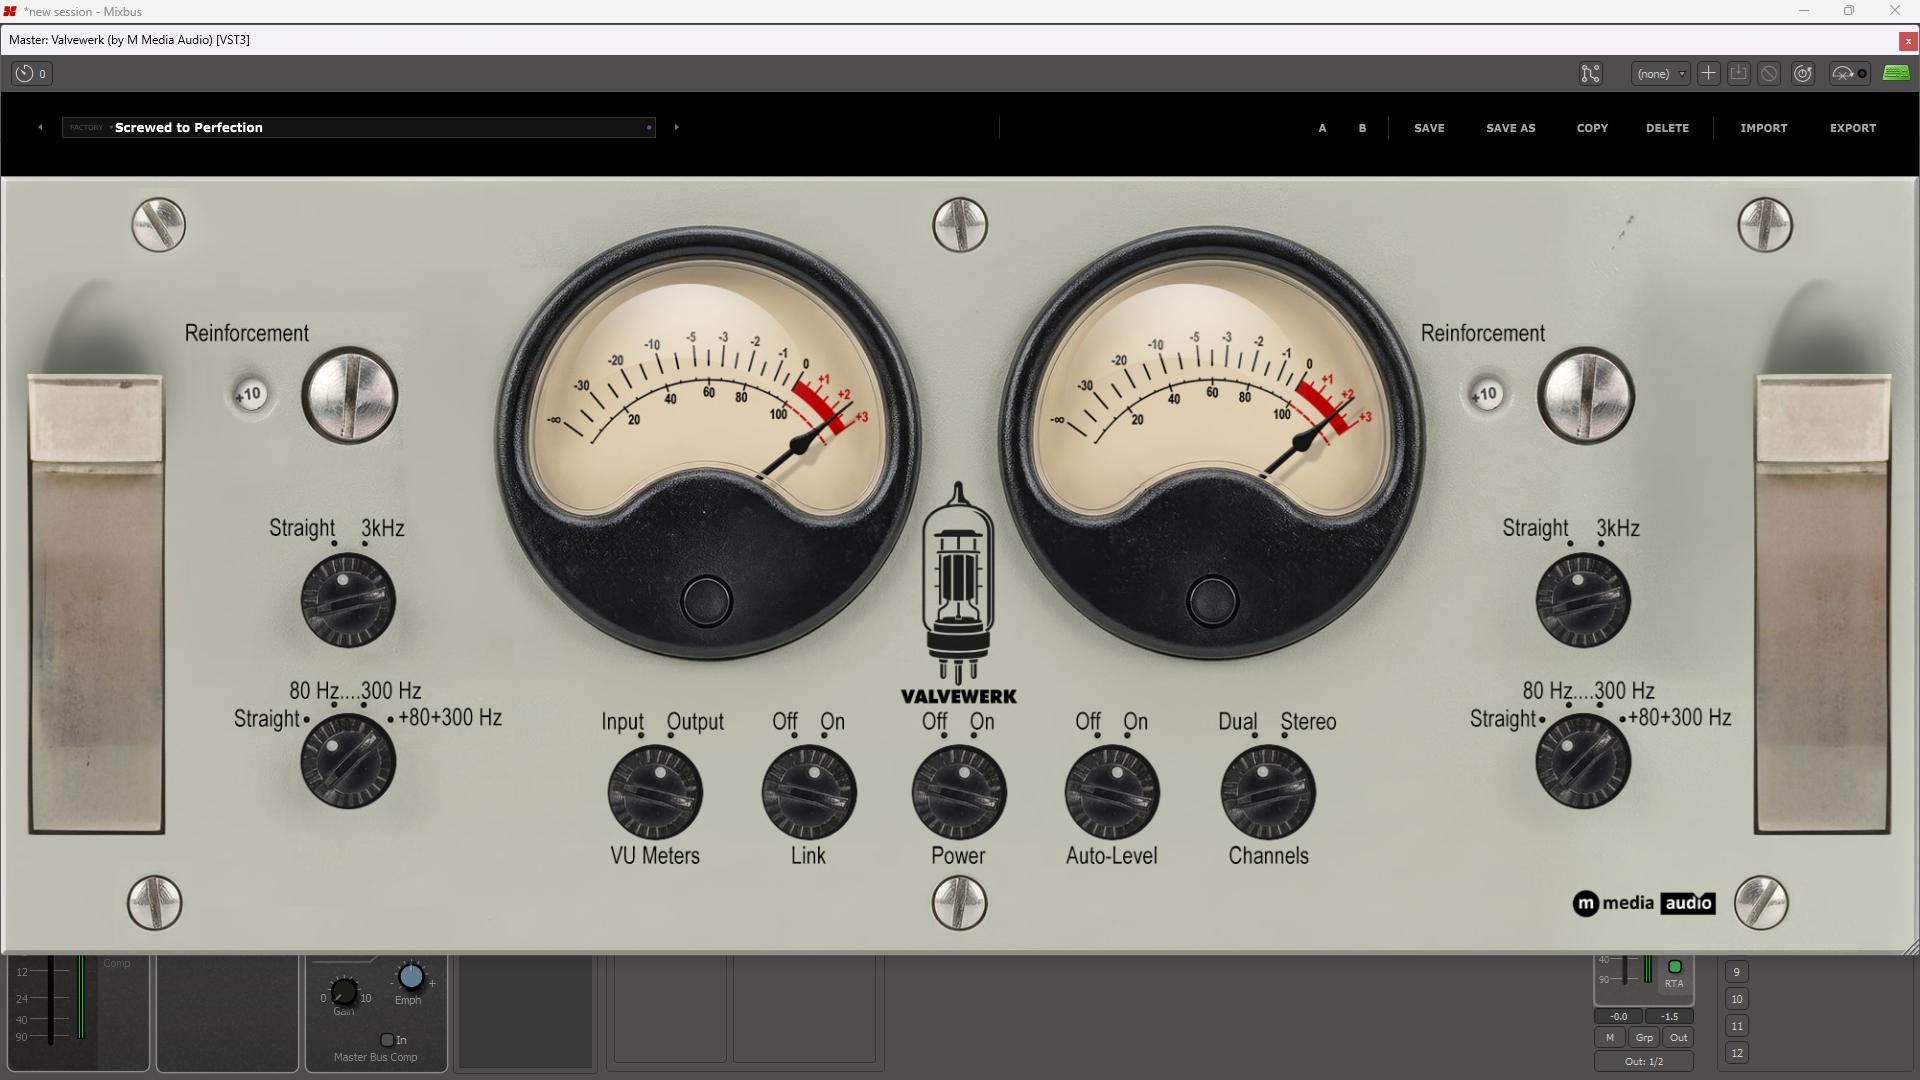Click SAVE in preset bar

tap(1429, 128)
